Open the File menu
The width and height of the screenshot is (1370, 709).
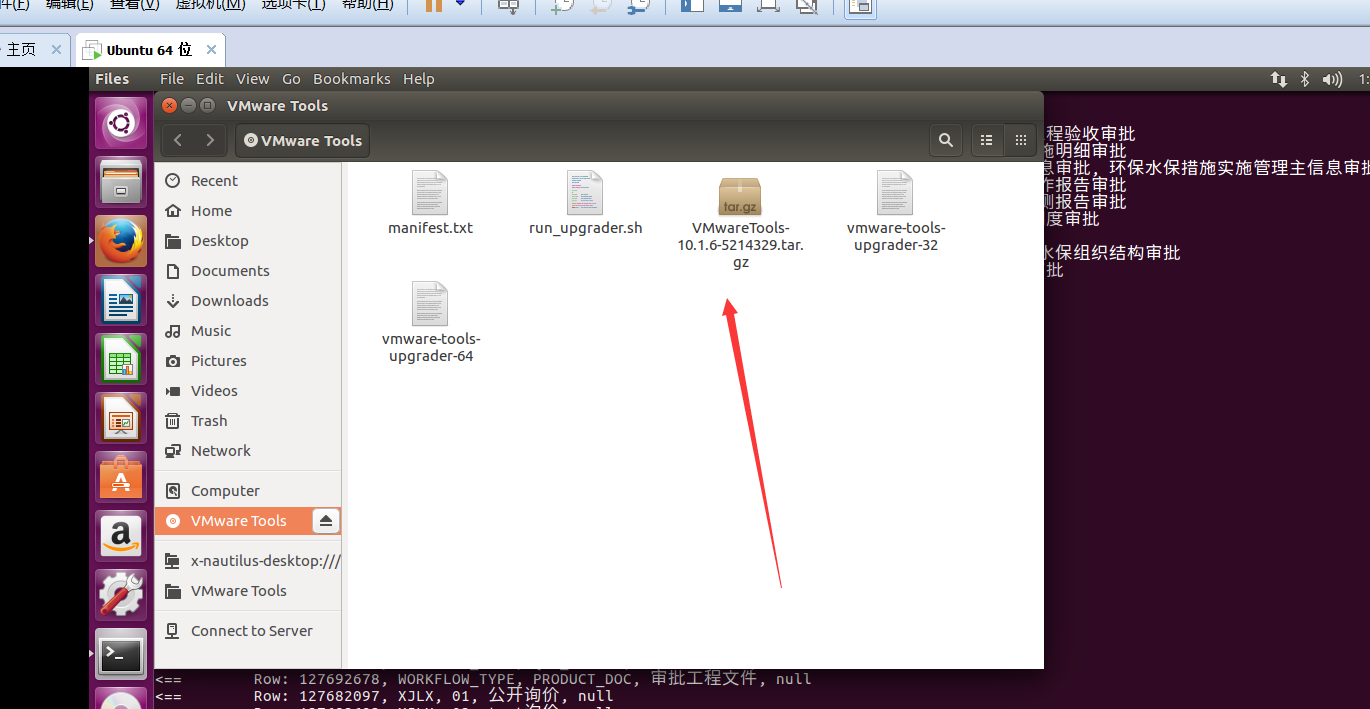(x=172, y=79)
